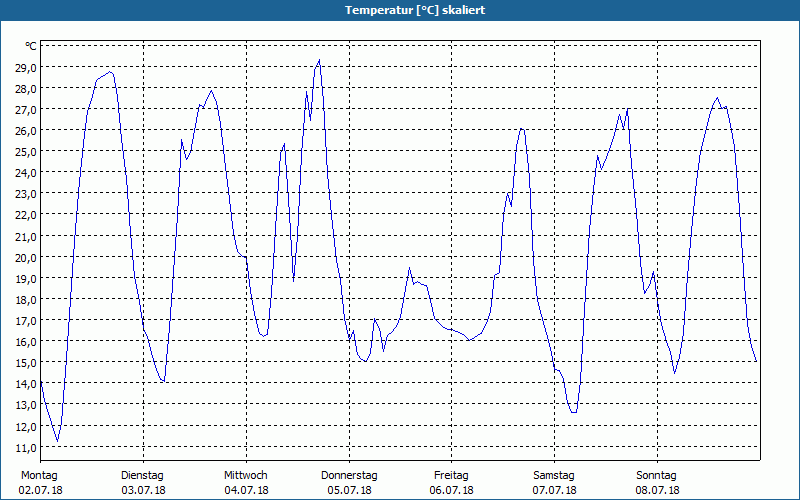Select the 17,0 axis value
This screenshot has width=800, height=500.
pos(26,321)
